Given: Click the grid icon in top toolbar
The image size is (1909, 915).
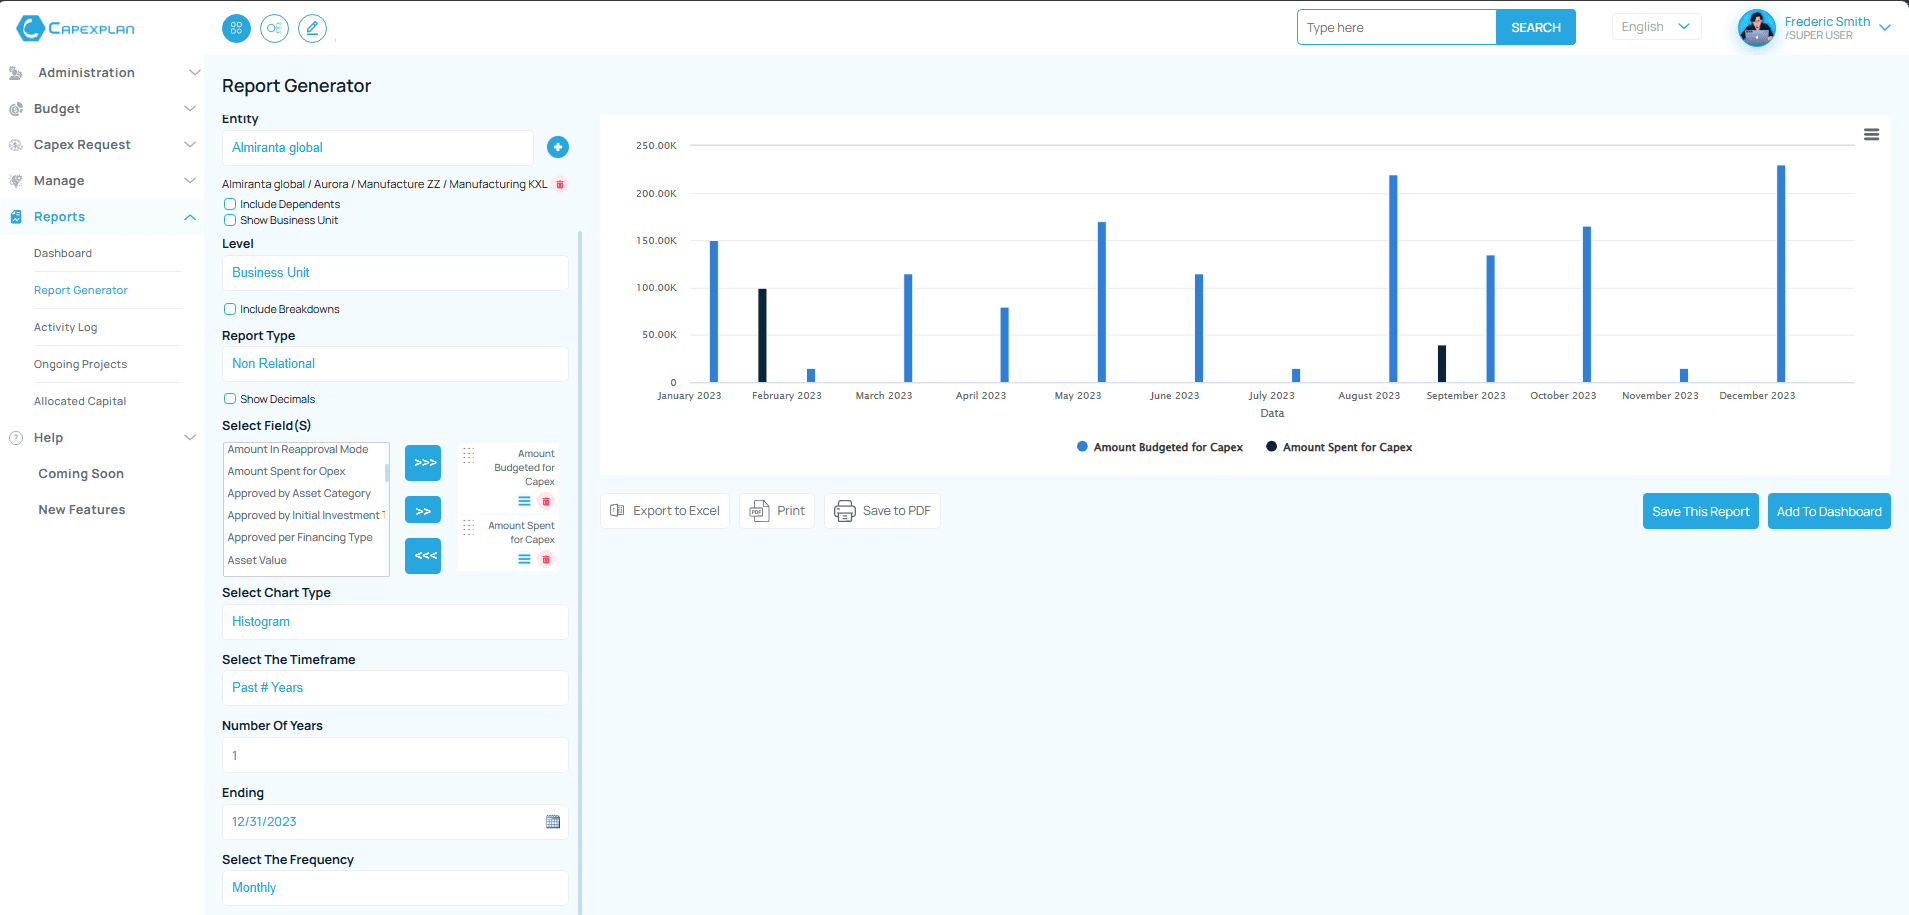Looking at the screenshot, I should click(236, 28).
